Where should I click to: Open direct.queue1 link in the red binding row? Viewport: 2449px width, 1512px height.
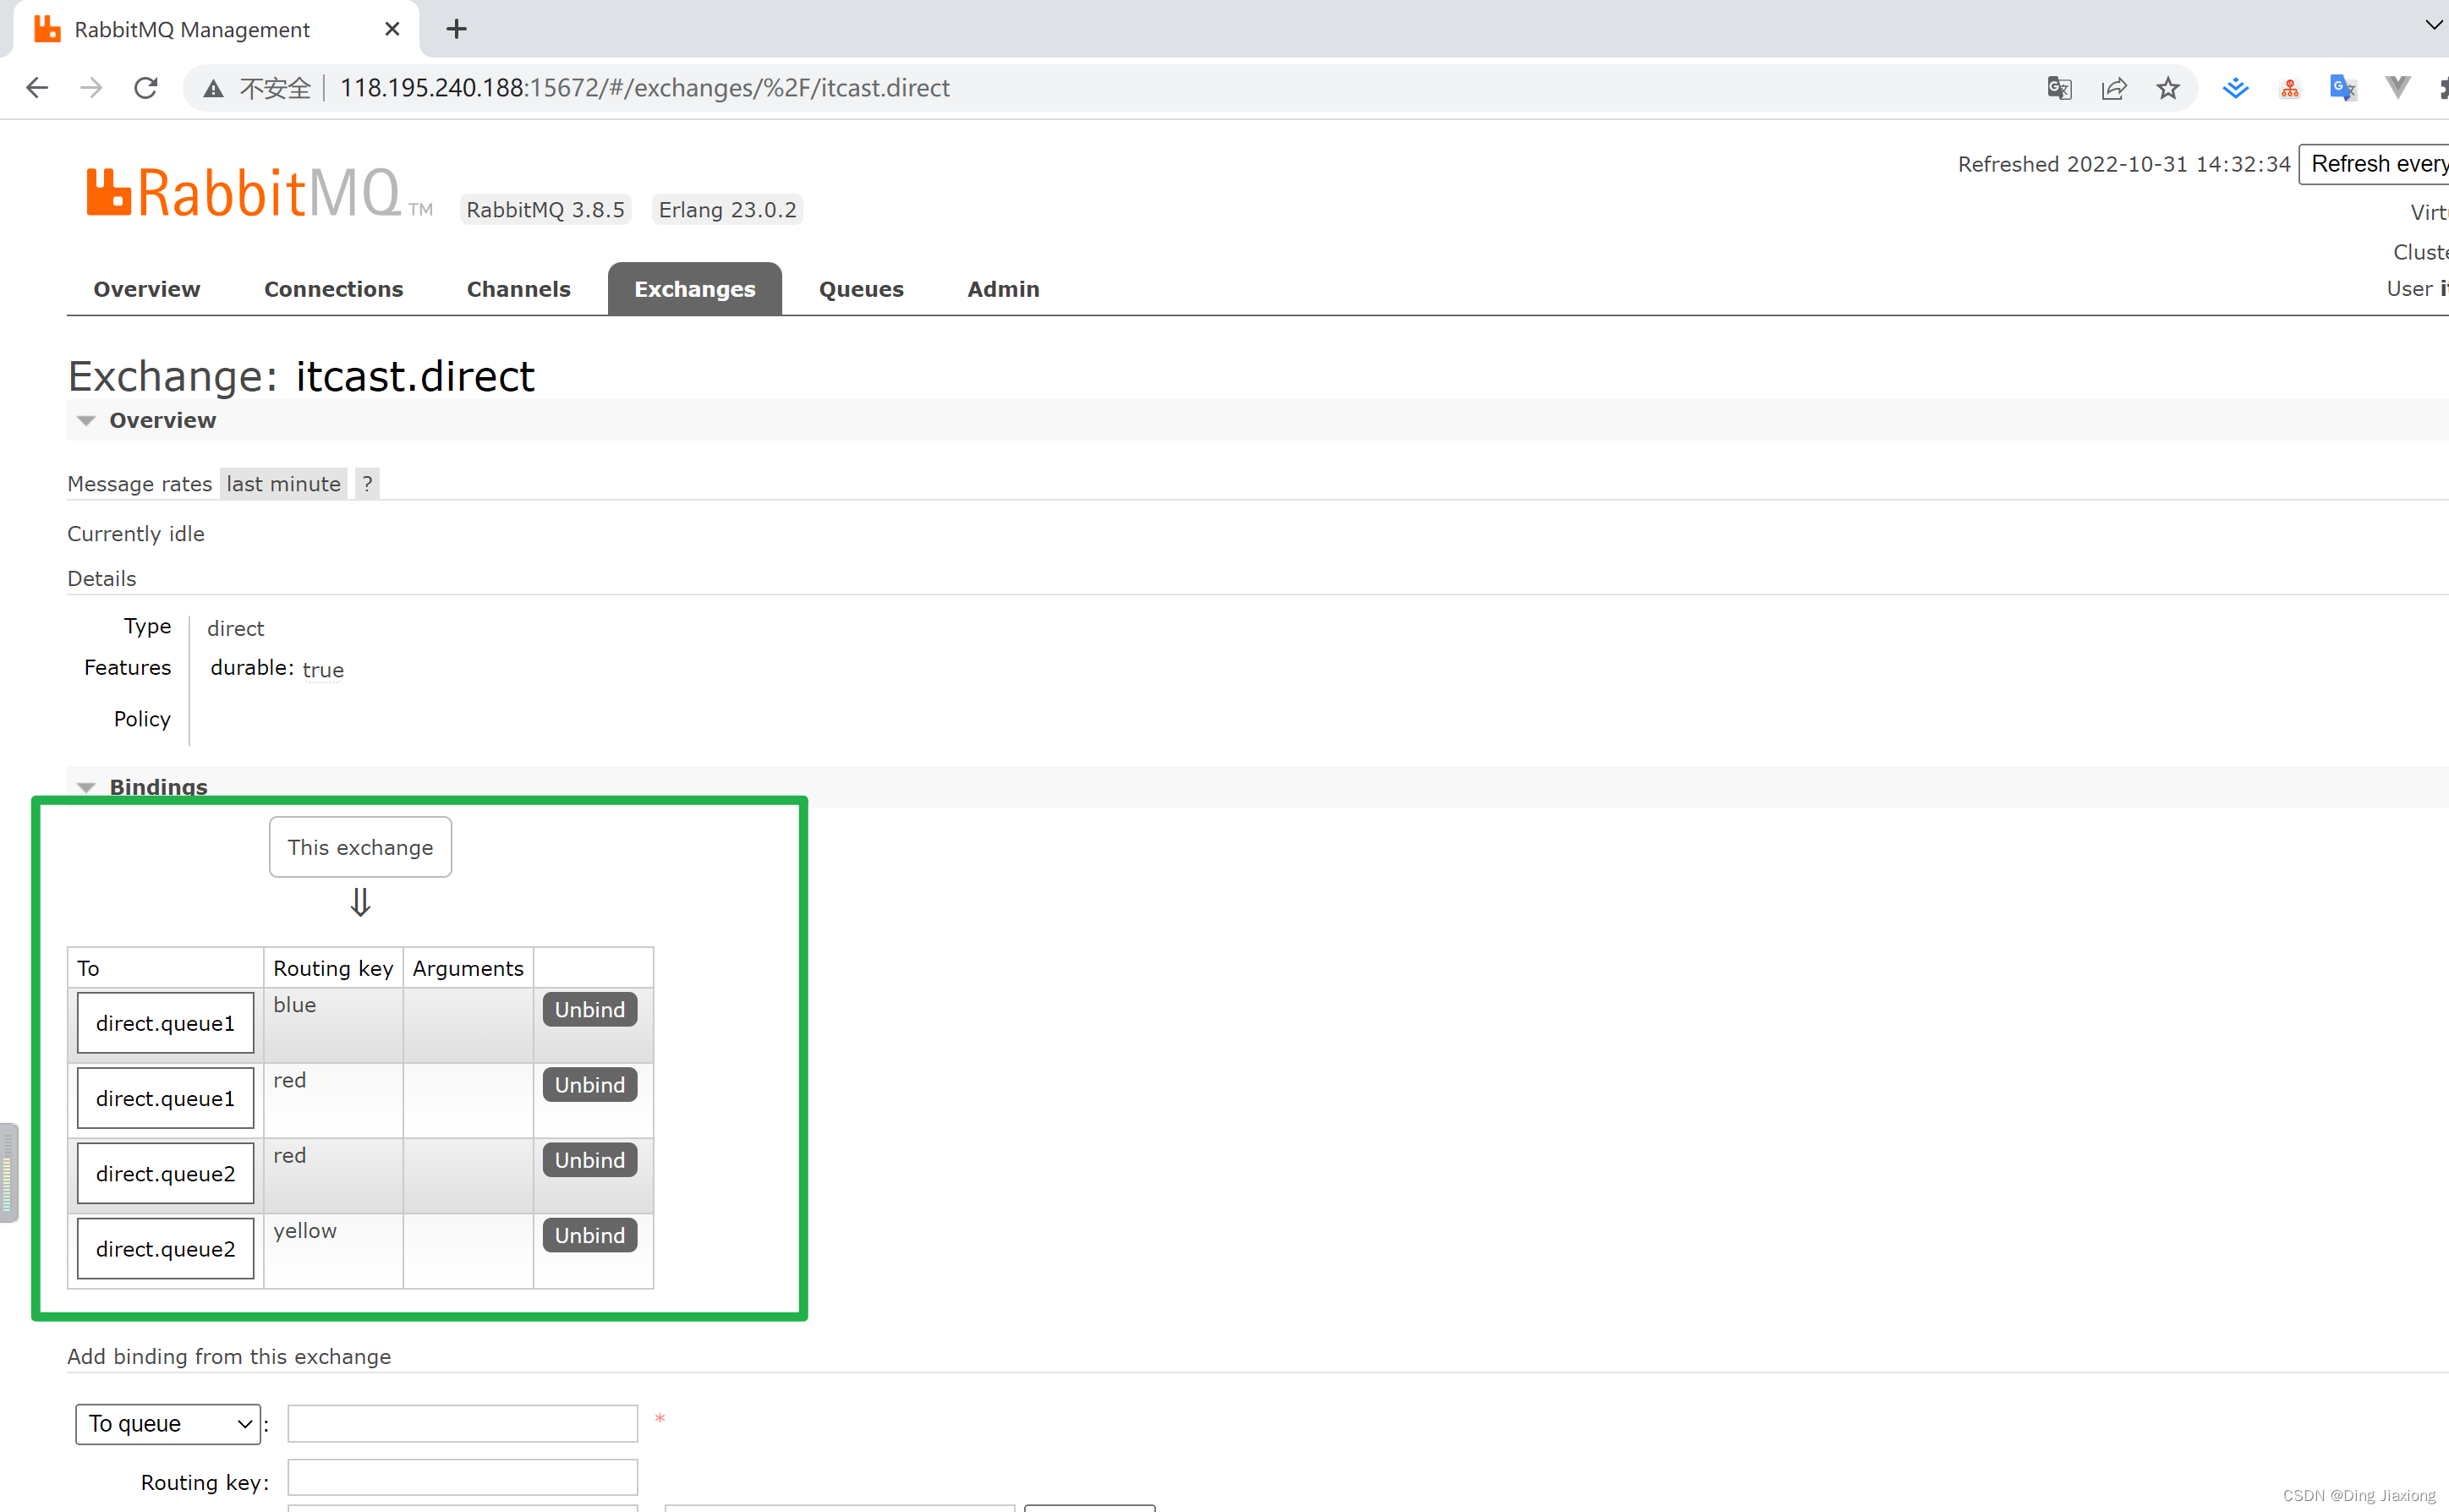(166, 1098)
